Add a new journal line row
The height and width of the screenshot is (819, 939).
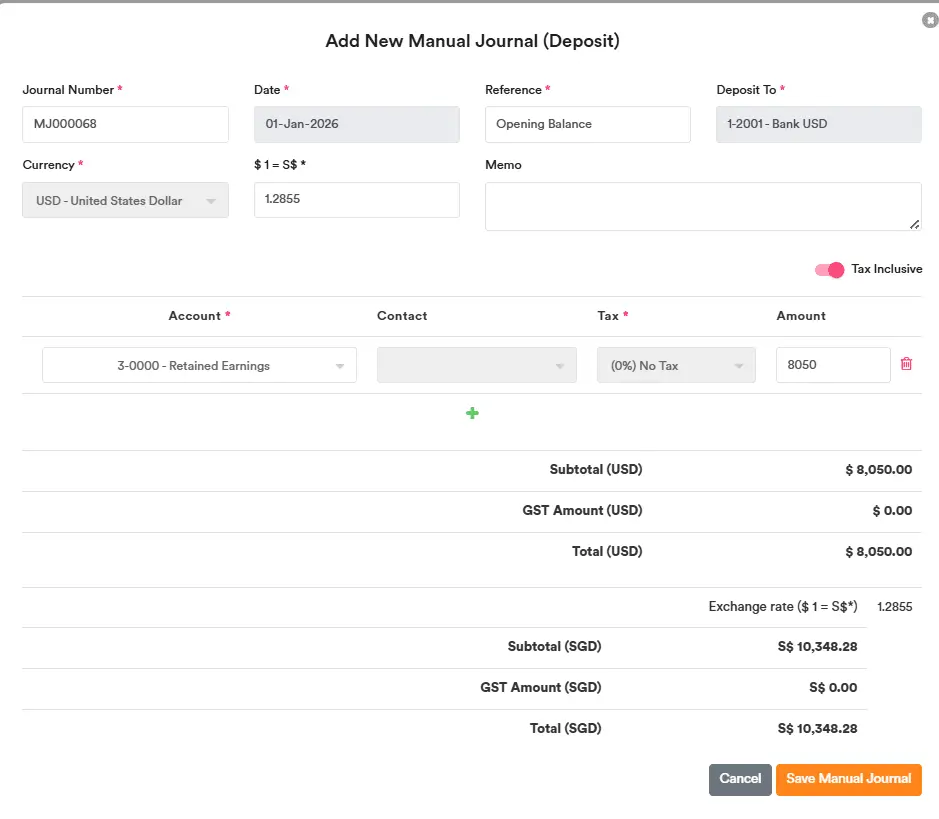click(472, 413)
